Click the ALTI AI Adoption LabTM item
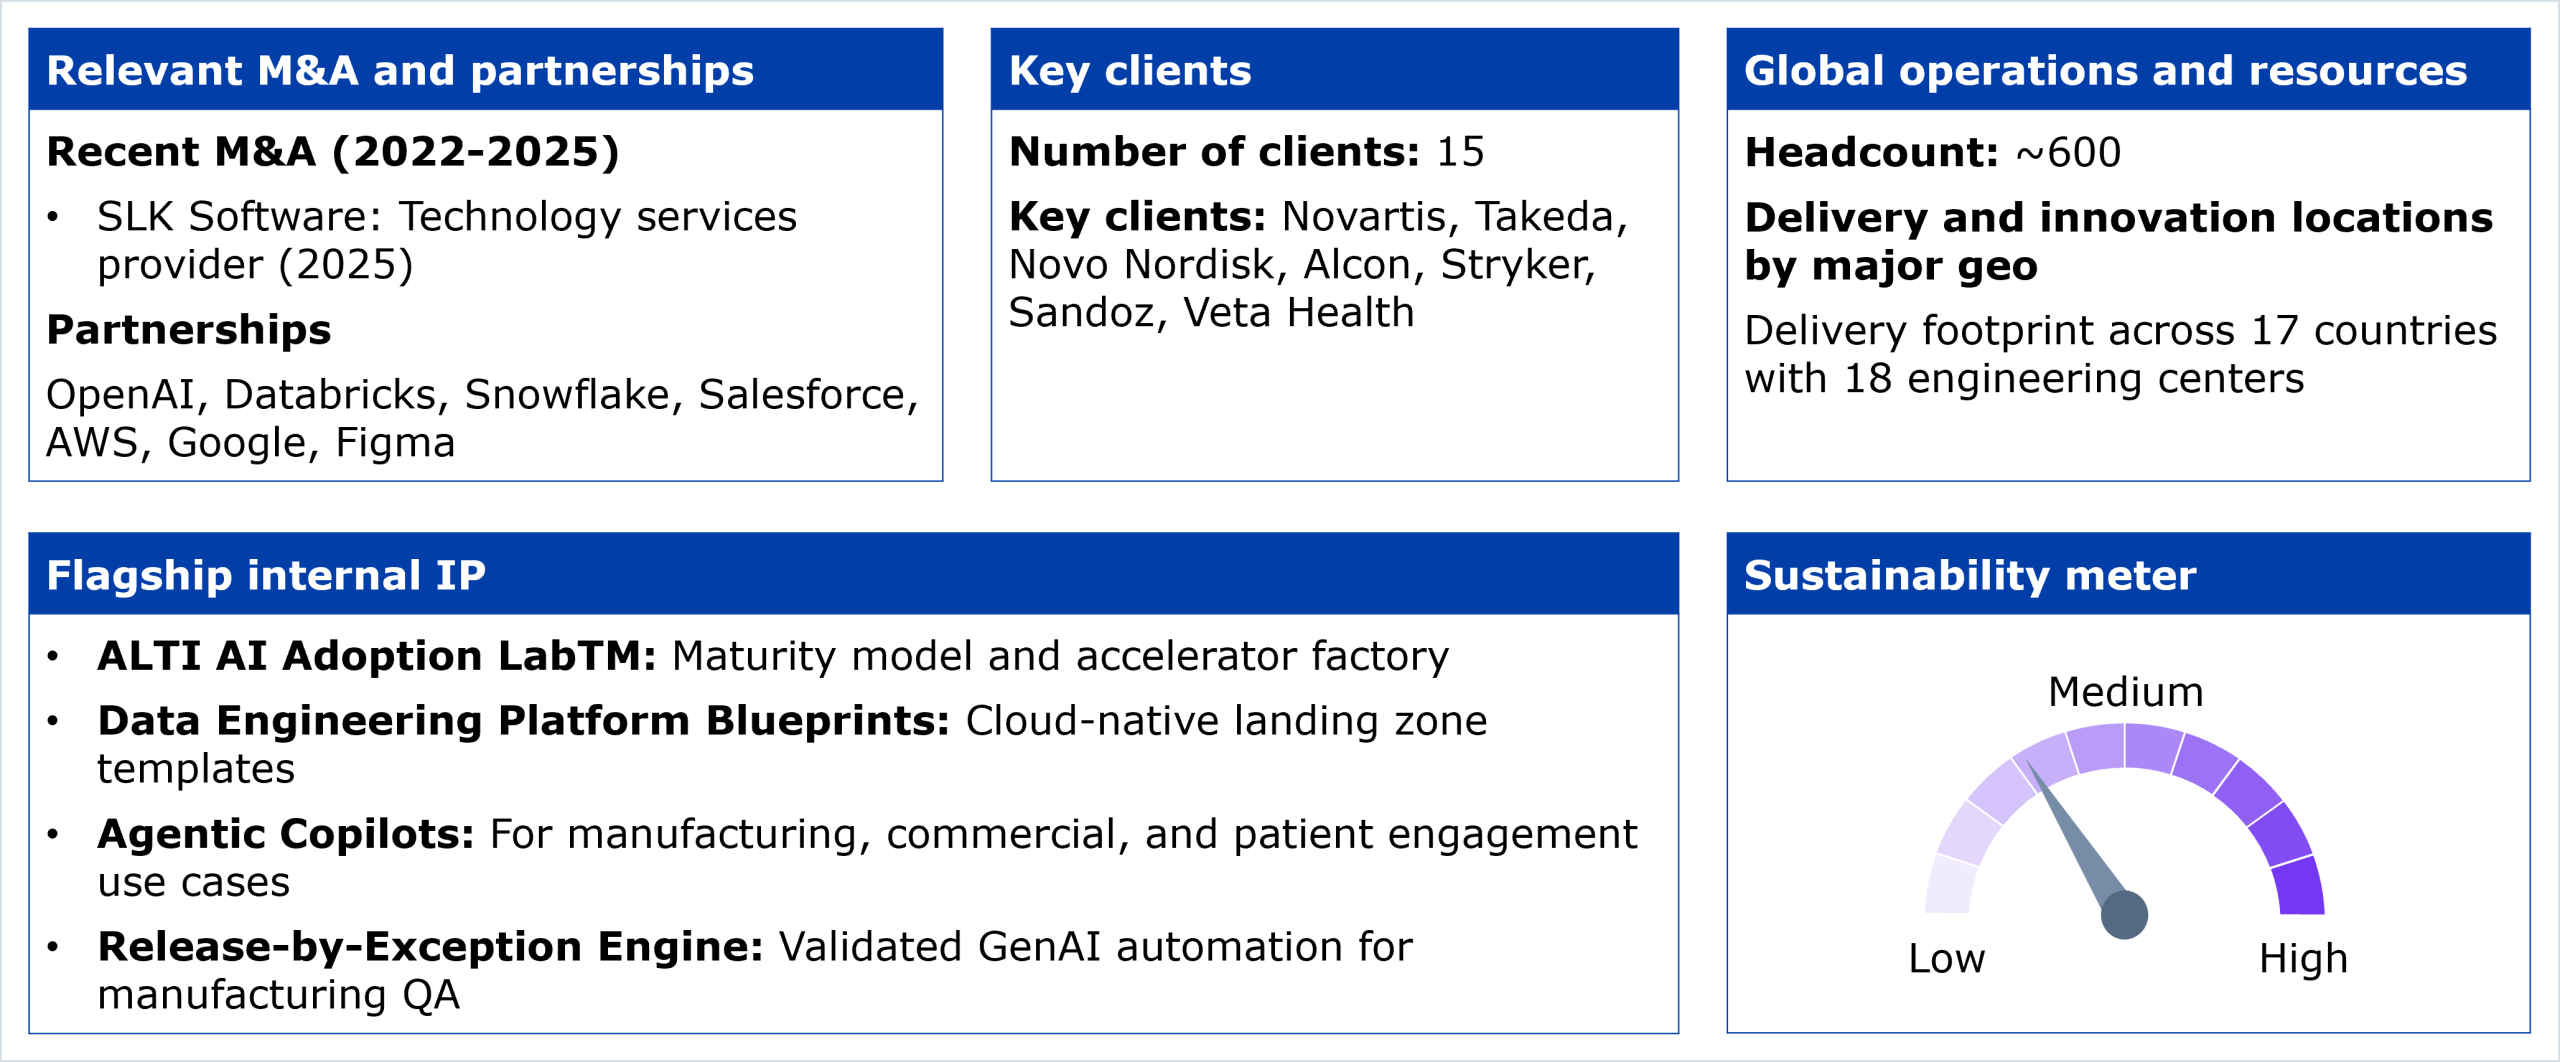 (x=376, y=656)
